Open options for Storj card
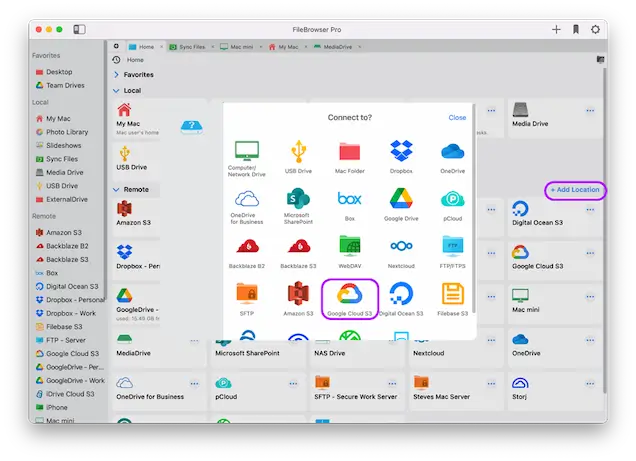 coord(590,384)
